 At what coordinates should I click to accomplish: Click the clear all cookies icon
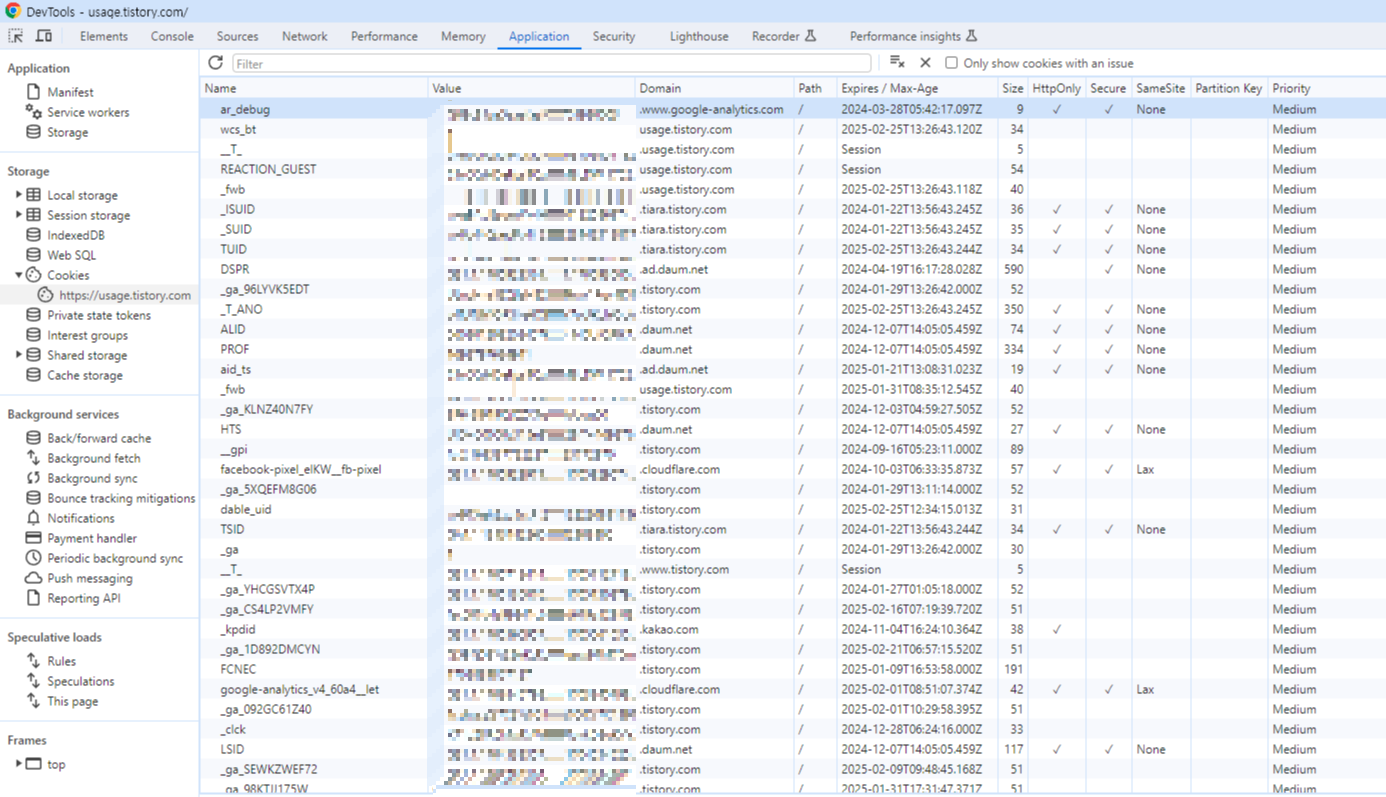[897, 63]
